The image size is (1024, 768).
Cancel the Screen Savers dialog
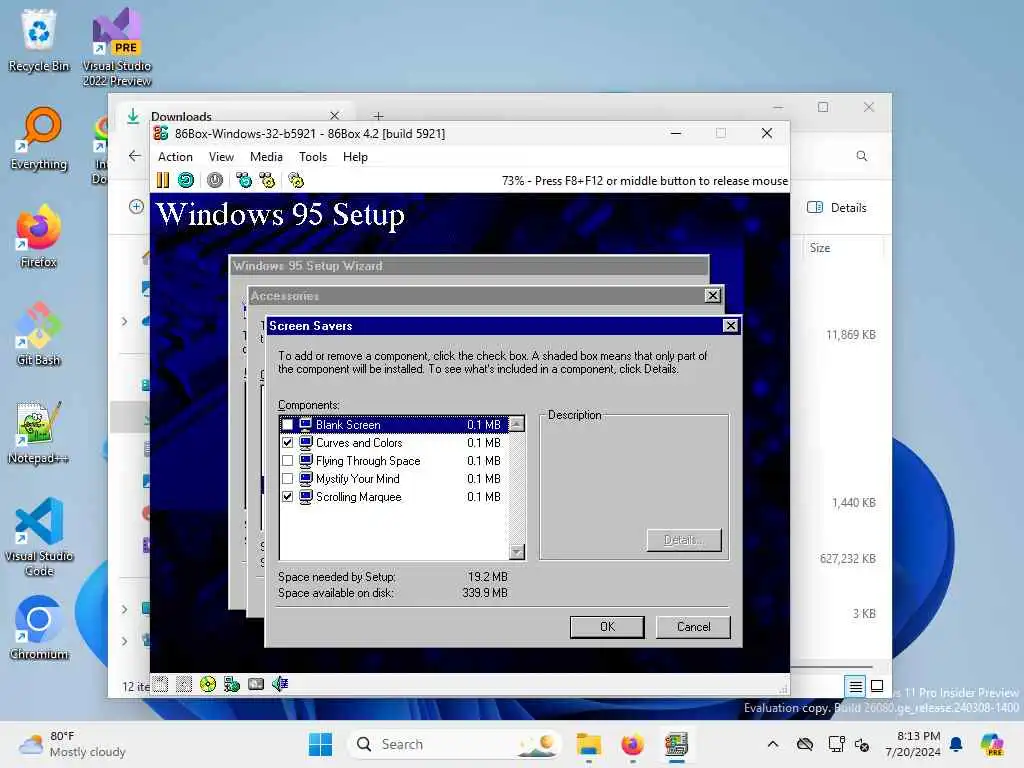pos(694,627)
